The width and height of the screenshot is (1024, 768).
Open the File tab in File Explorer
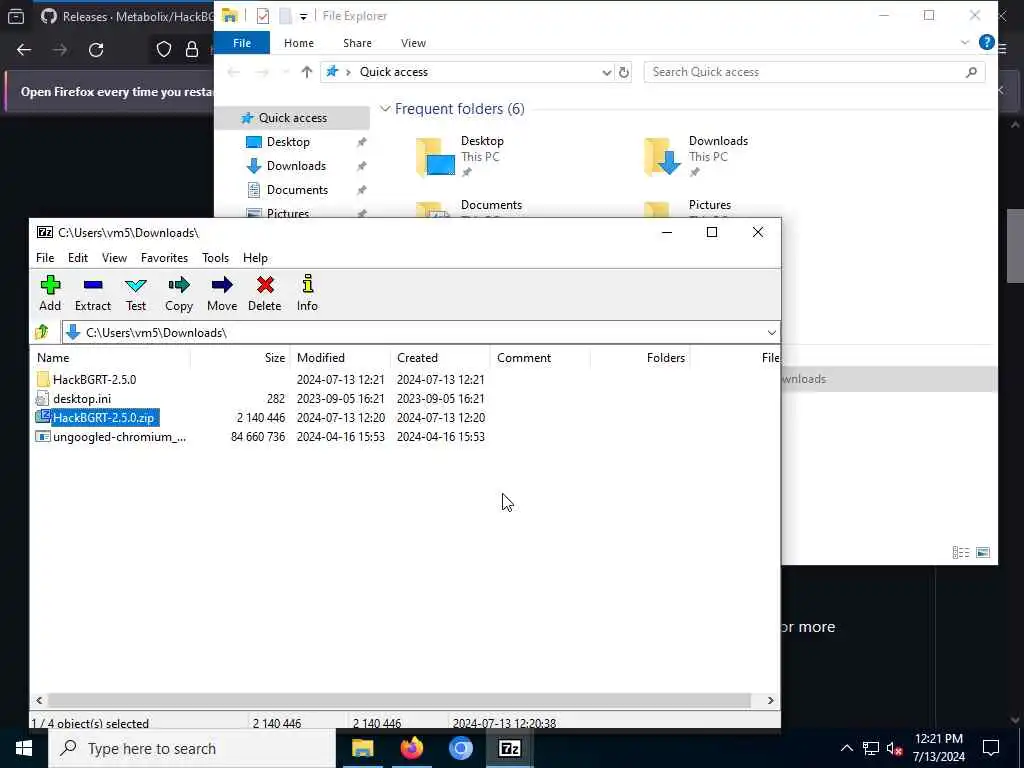click(242, 42)
